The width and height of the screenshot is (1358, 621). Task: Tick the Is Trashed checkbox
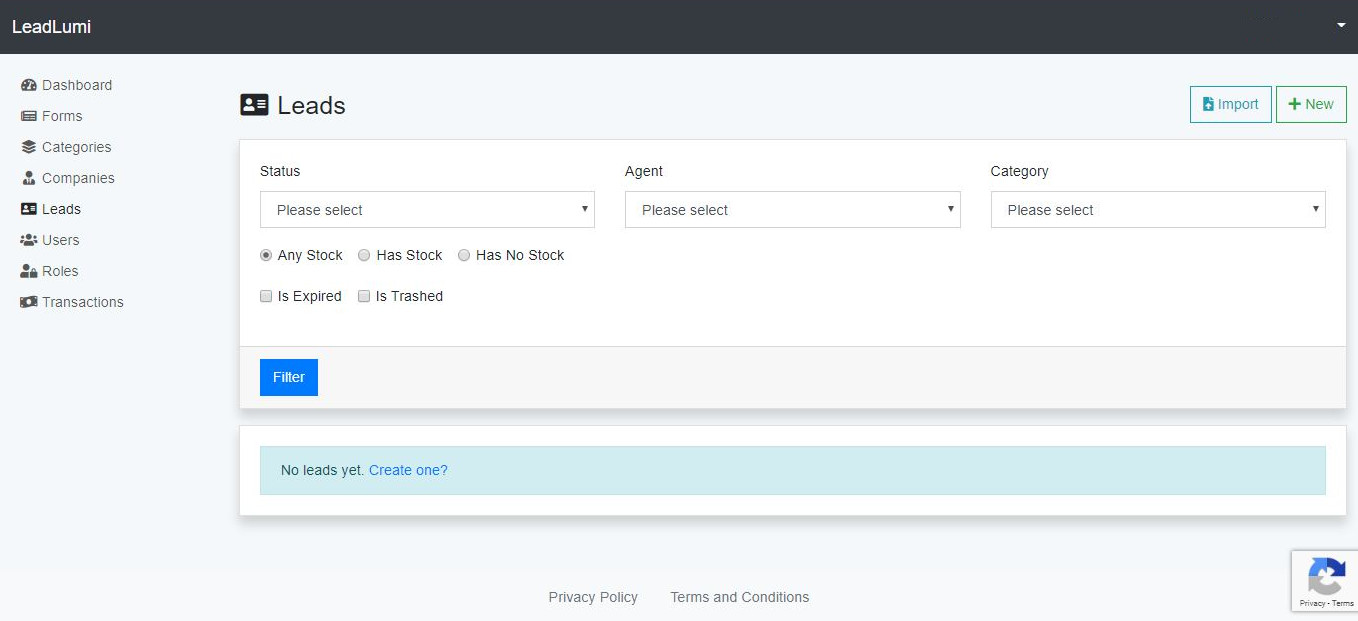[364, 296]
